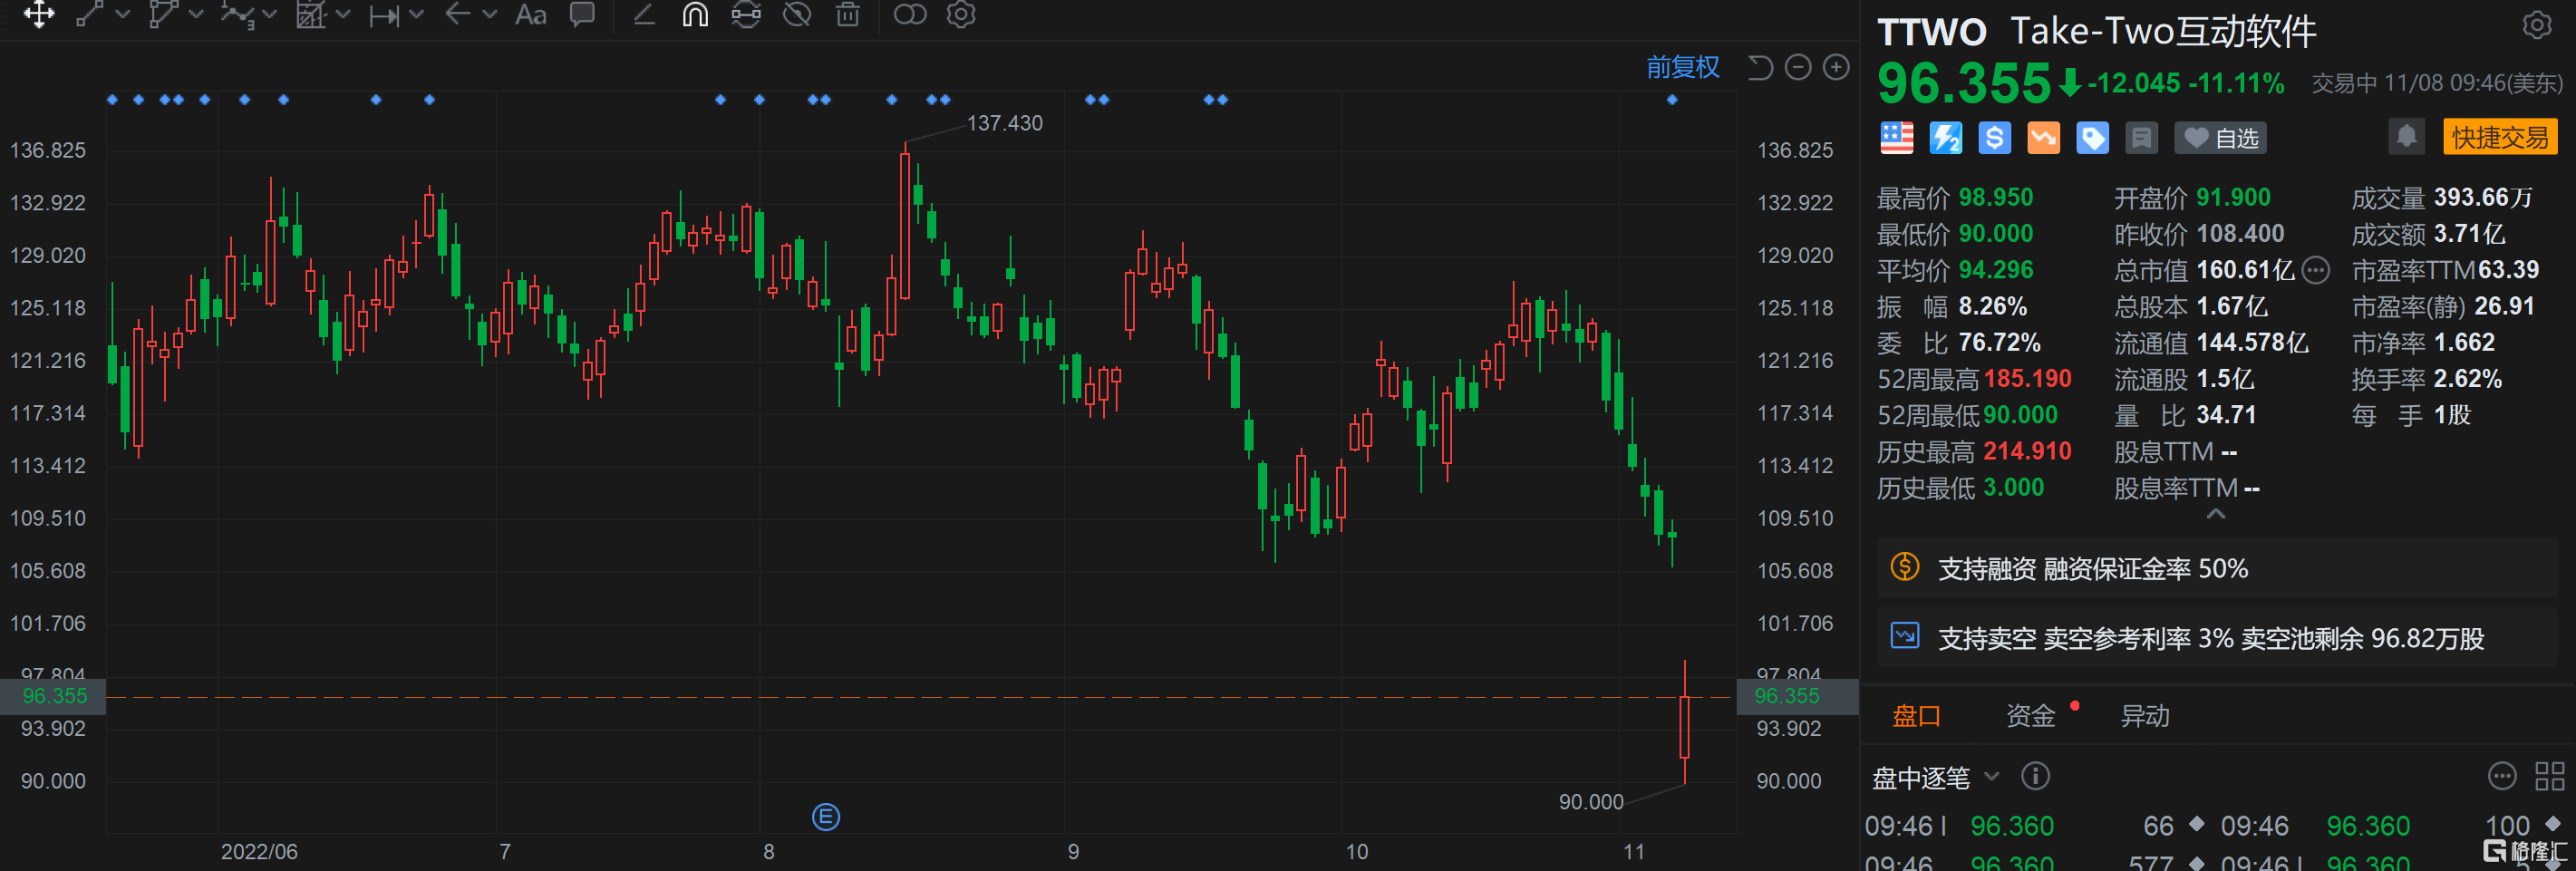
Task: Click the orange short selling icon
Action: click(2044, 138)
